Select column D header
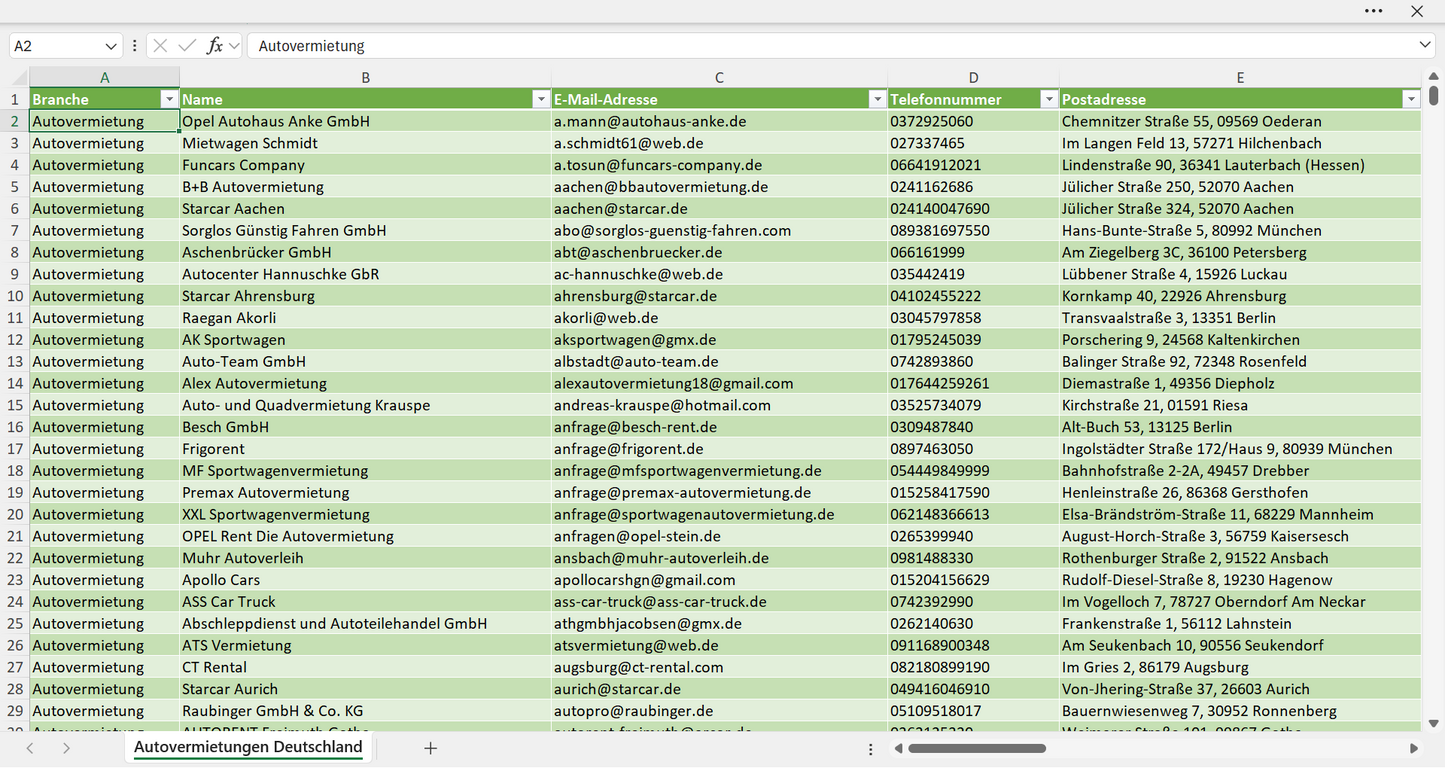This screenshot has width=1445, height=768. coord(973,77)
